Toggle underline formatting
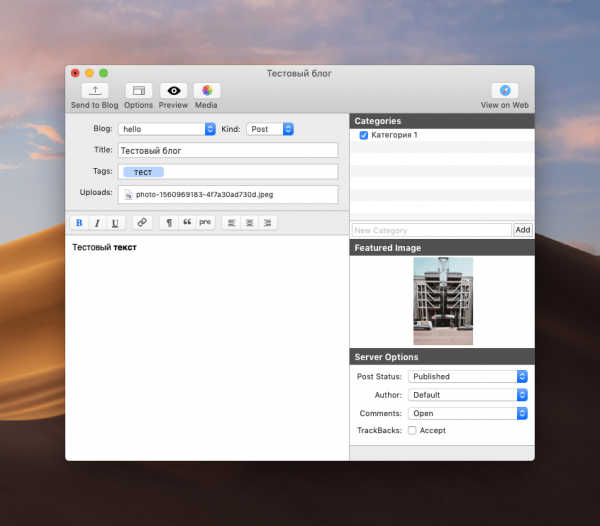 [x=115, y=223]
